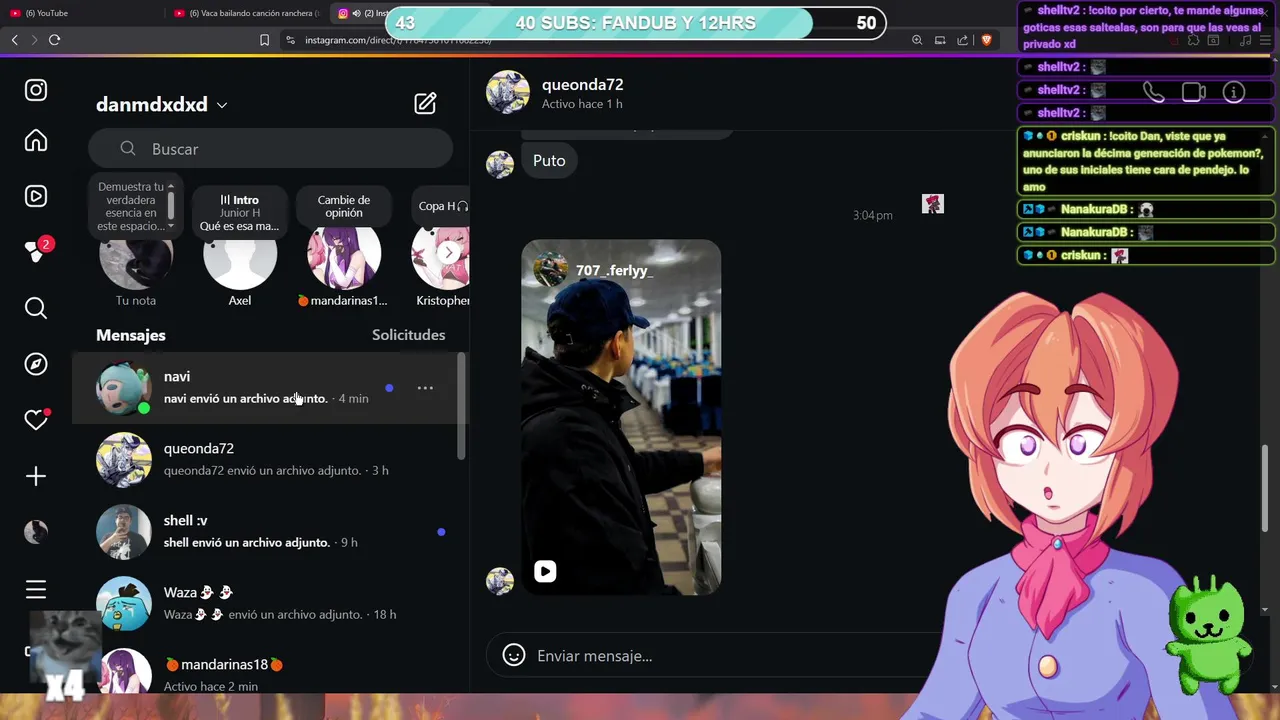Image resolution: width=1280 pixels, height=720 pixels.
Task: Go to Home feed via house icon
Action: 36,140
